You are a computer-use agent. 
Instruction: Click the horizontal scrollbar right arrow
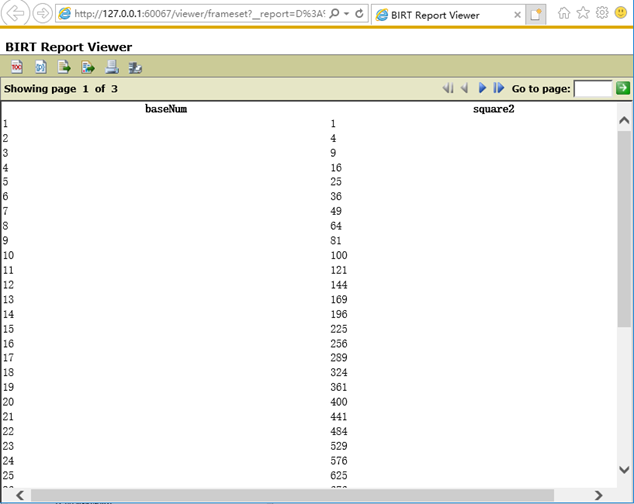coord(599,495)
